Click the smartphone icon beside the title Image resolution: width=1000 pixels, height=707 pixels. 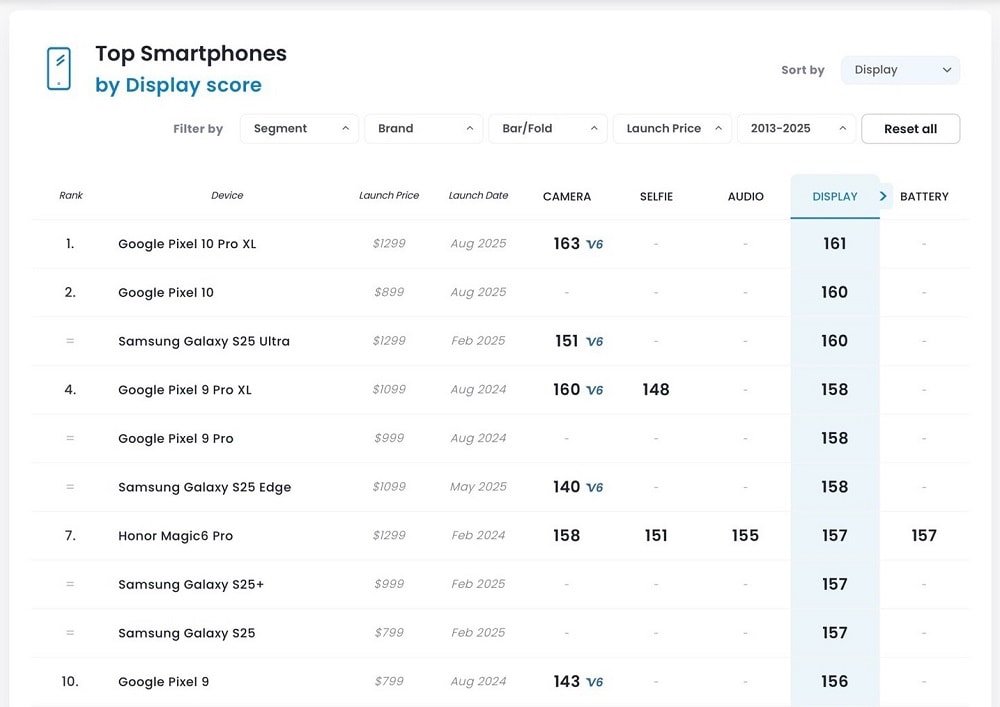point(59,69)
